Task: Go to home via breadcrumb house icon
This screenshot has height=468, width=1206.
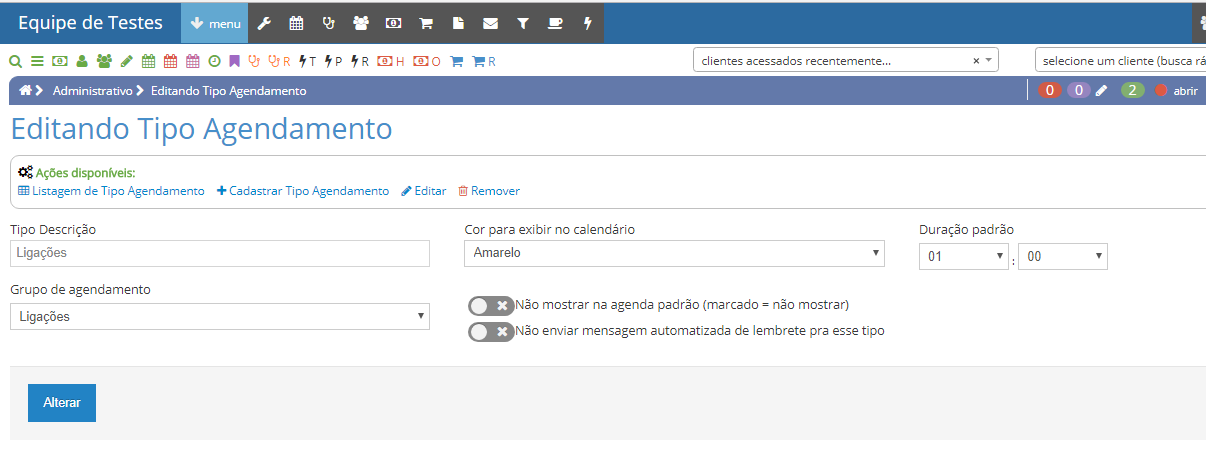Action: pos(25,90)
